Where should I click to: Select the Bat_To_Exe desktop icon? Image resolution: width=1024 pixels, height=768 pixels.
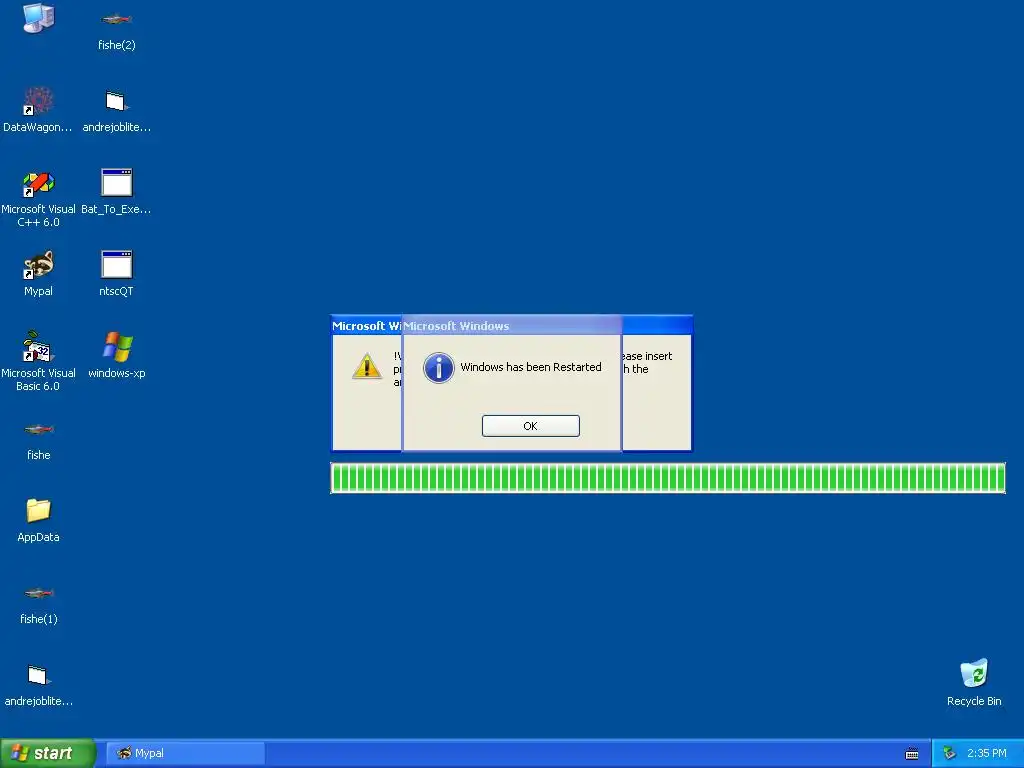116,192
